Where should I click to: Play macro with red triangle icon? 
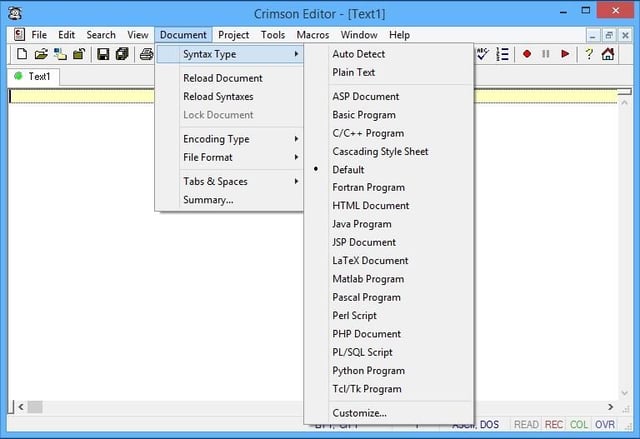[565, 54]
